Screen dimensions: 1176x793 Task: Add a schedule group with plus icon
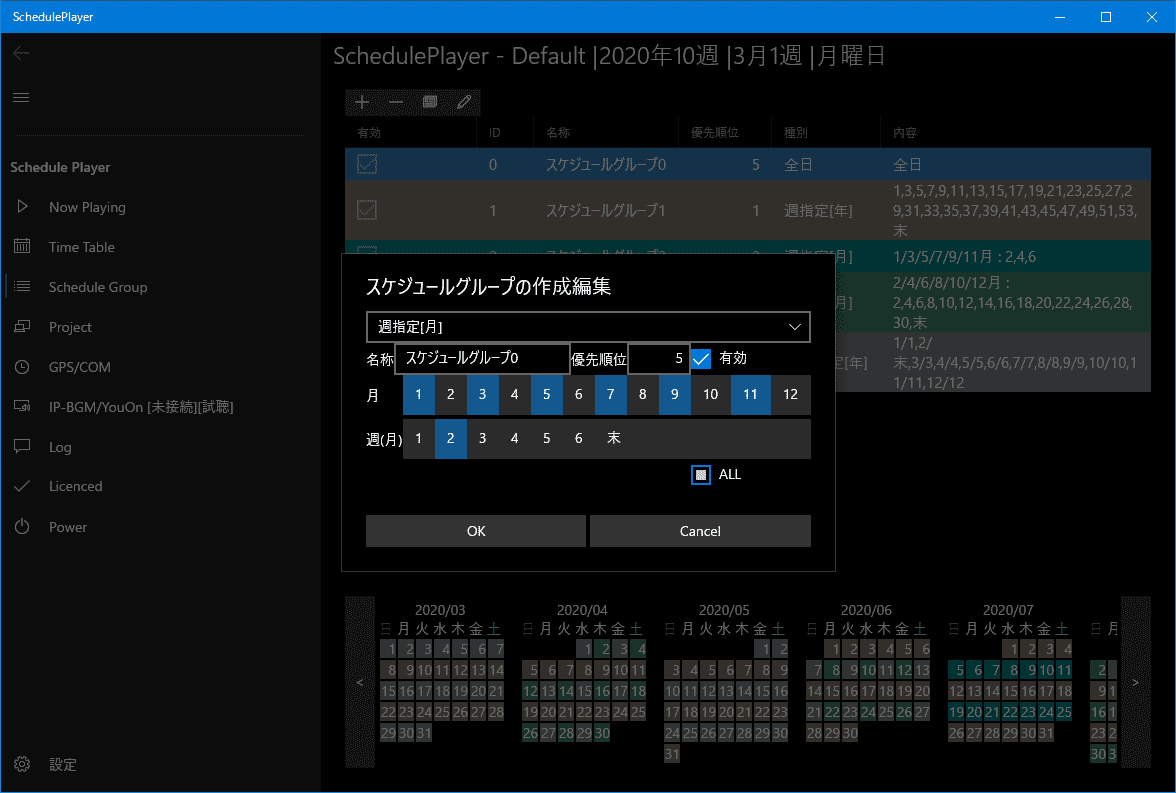pyautogui.click(x=362, y=102)
